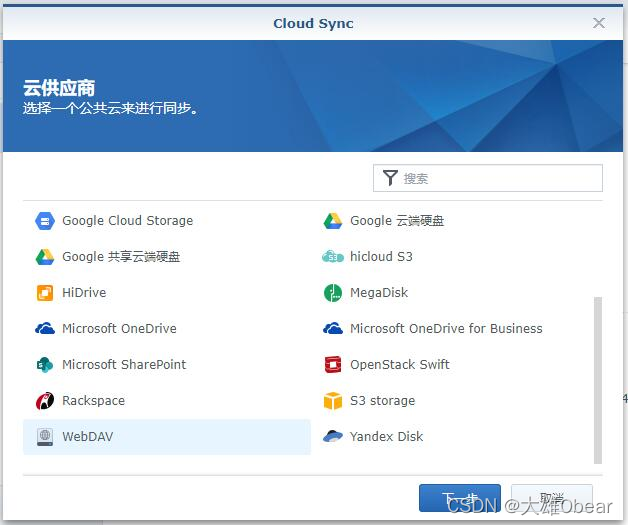Choose the Microsoft SharePoint icon
This screenshot has width=628, height=525.
[45, 365]
